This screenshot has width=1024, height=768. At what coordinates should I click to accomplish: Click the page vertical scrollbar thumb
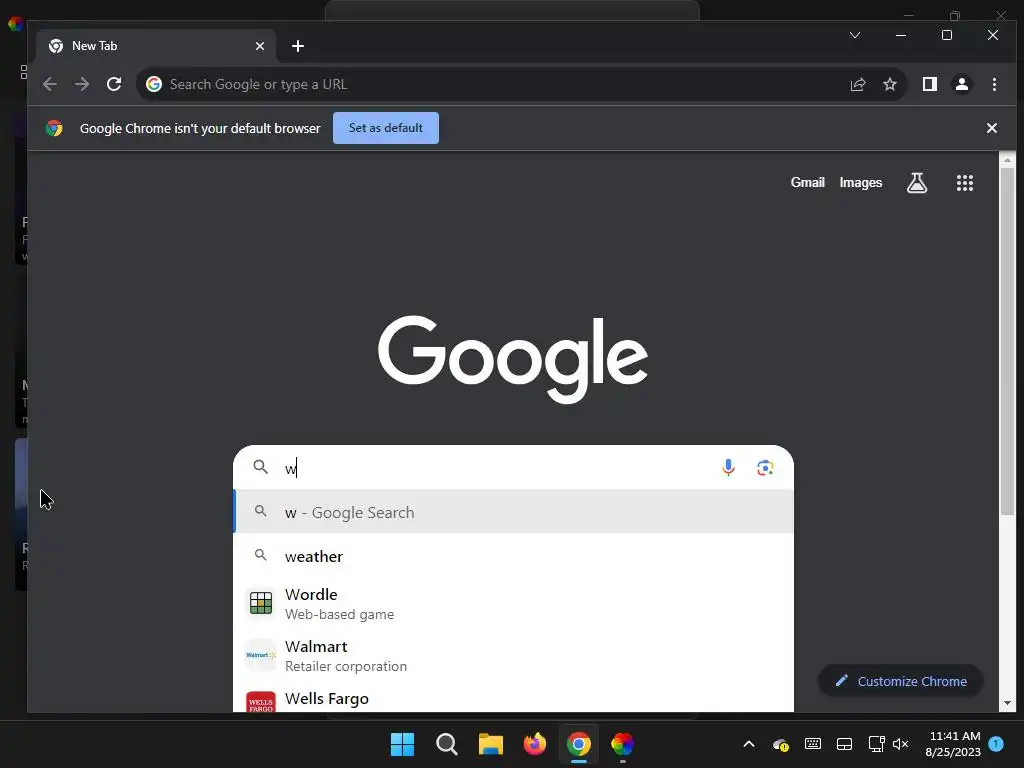(x=1007, y=342)
